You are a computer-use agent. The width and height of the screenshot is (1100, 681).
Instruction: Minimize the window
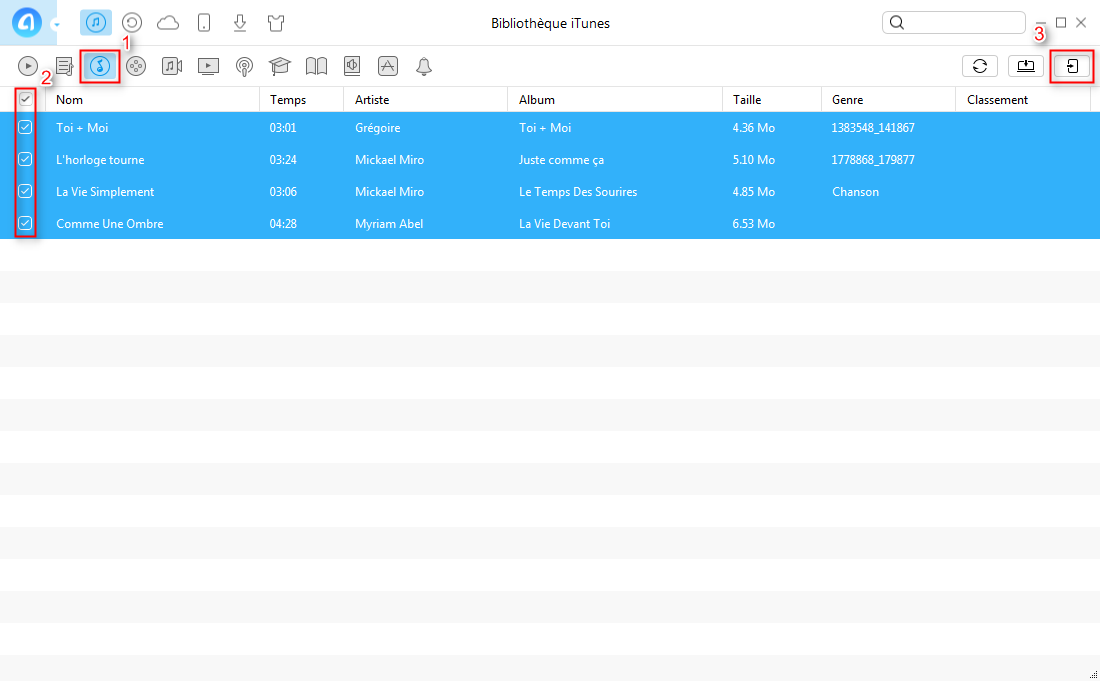pos(1040,23)
